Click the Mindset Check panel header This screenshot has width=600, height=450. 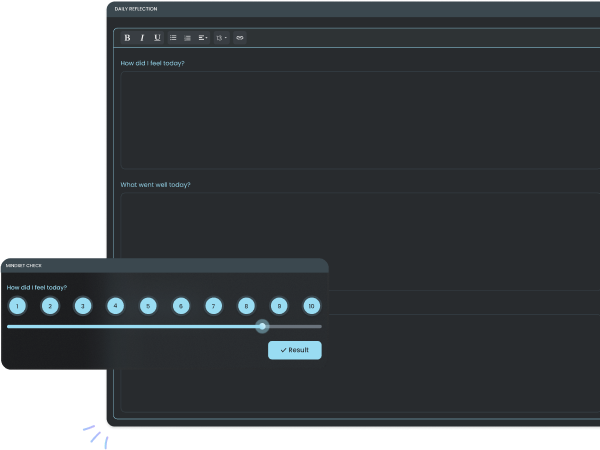[x=164, y=266]
